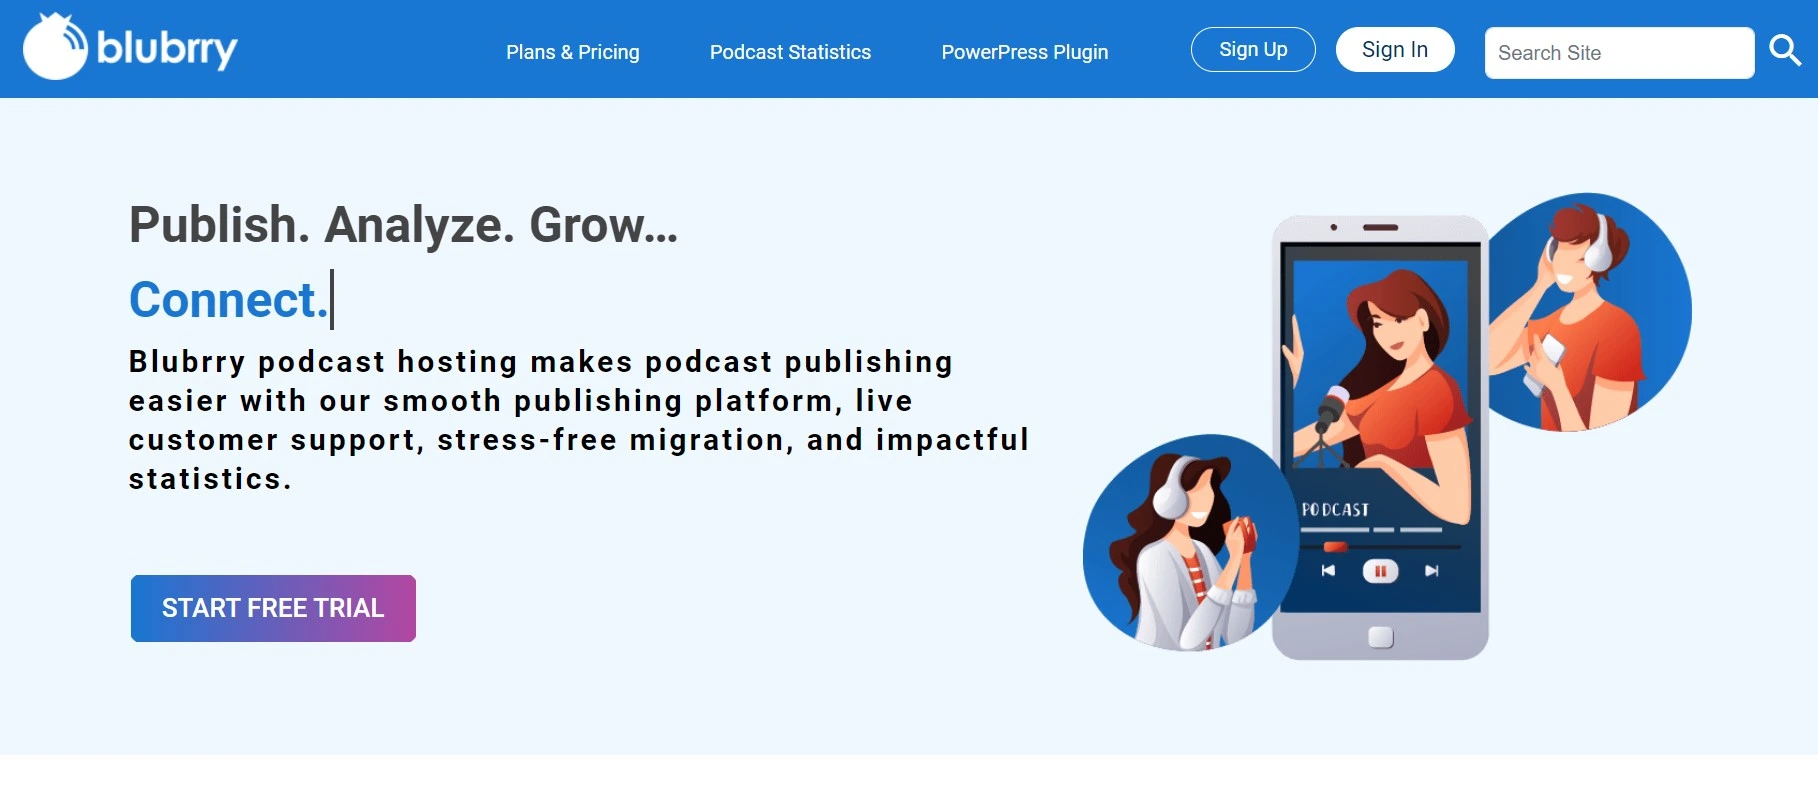Click the Blubrry logo icon
The width and height of the screenshot is (1818, 786).
(x=55, y=46)
